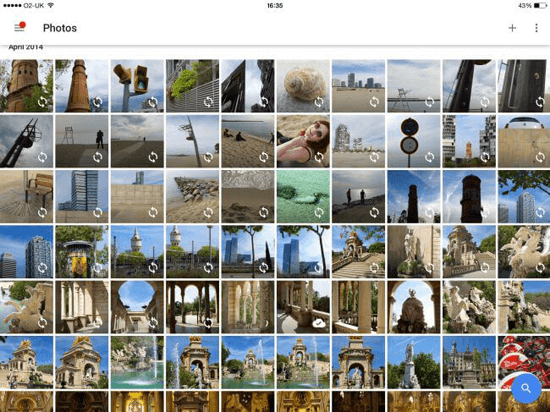Viewport: 550px width, 412px height.
Task: Tap the sync icon on the rock breakwater photo
Action: coord(208,212)
